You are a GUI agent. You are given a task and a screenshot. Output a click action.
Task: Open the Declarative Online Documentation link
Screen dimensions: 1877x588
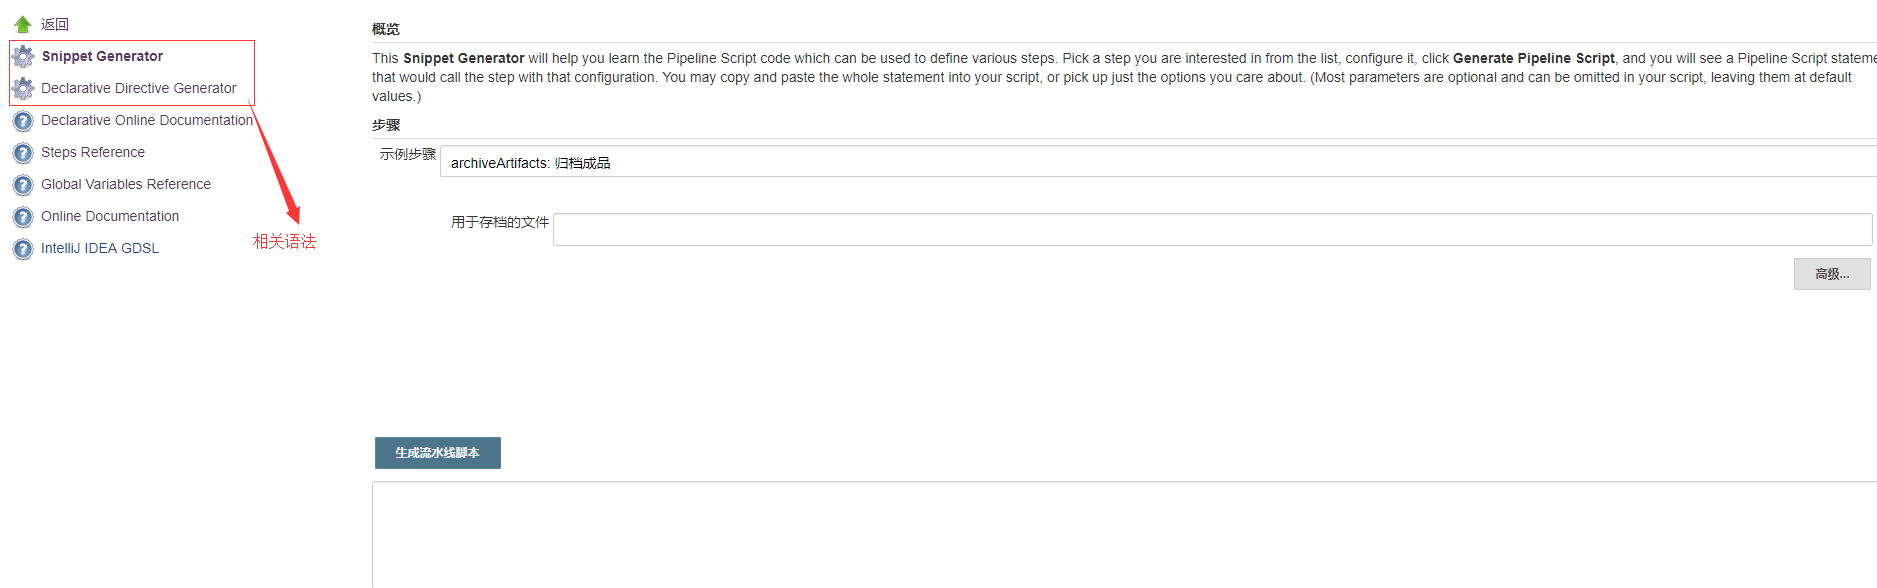click(147, 120)
